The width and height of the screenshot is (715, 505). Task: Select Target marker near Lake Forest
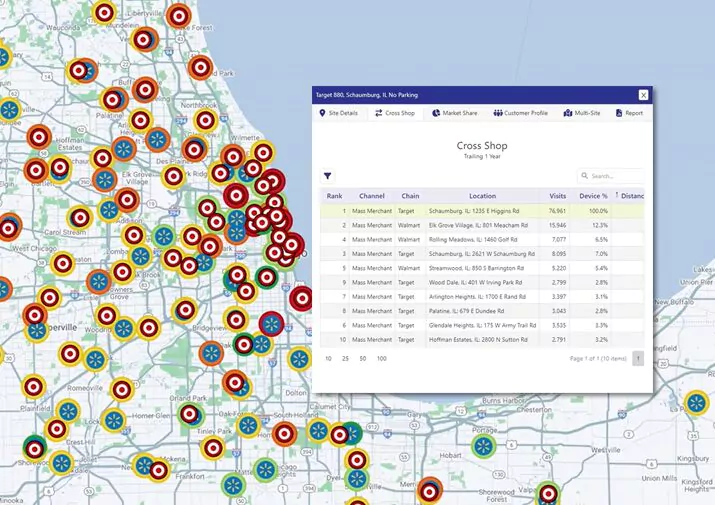click(x=178, y=16)
